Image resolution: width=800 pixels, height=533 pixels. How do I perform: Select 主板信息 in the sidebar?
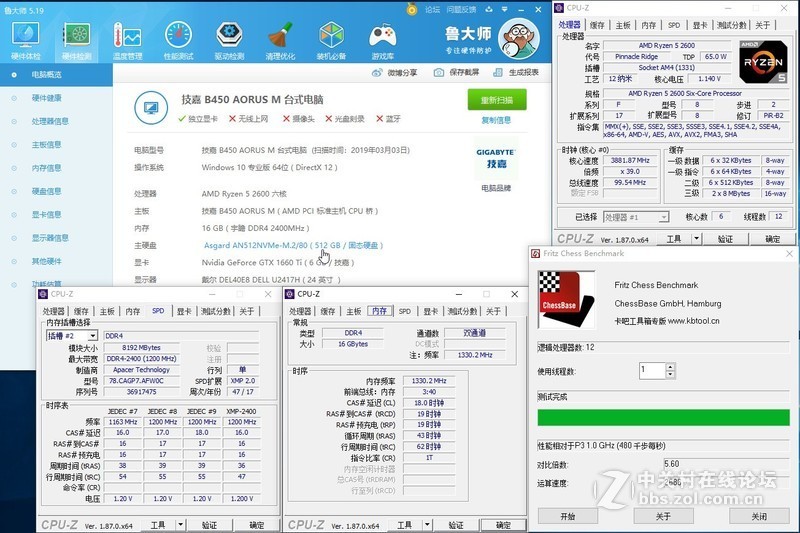point(46,145)
